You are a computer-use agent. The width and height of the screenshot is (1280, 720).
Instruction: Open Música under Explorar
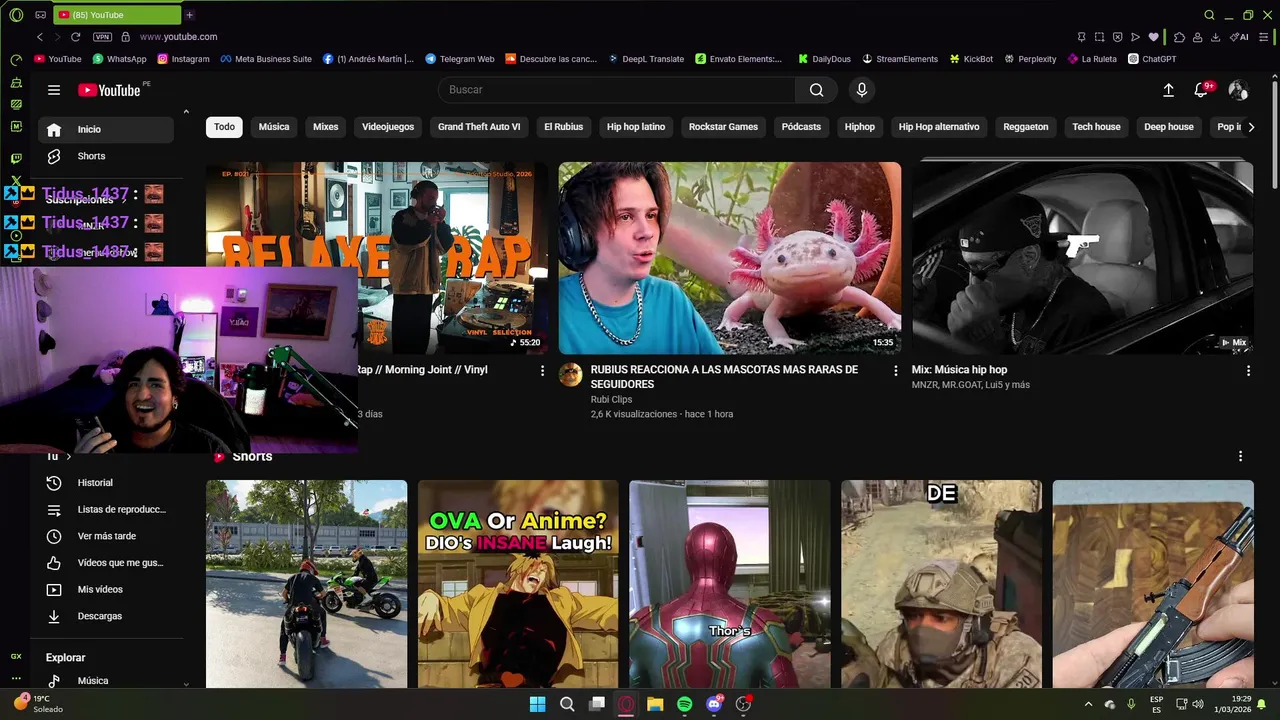click(105, 681)
